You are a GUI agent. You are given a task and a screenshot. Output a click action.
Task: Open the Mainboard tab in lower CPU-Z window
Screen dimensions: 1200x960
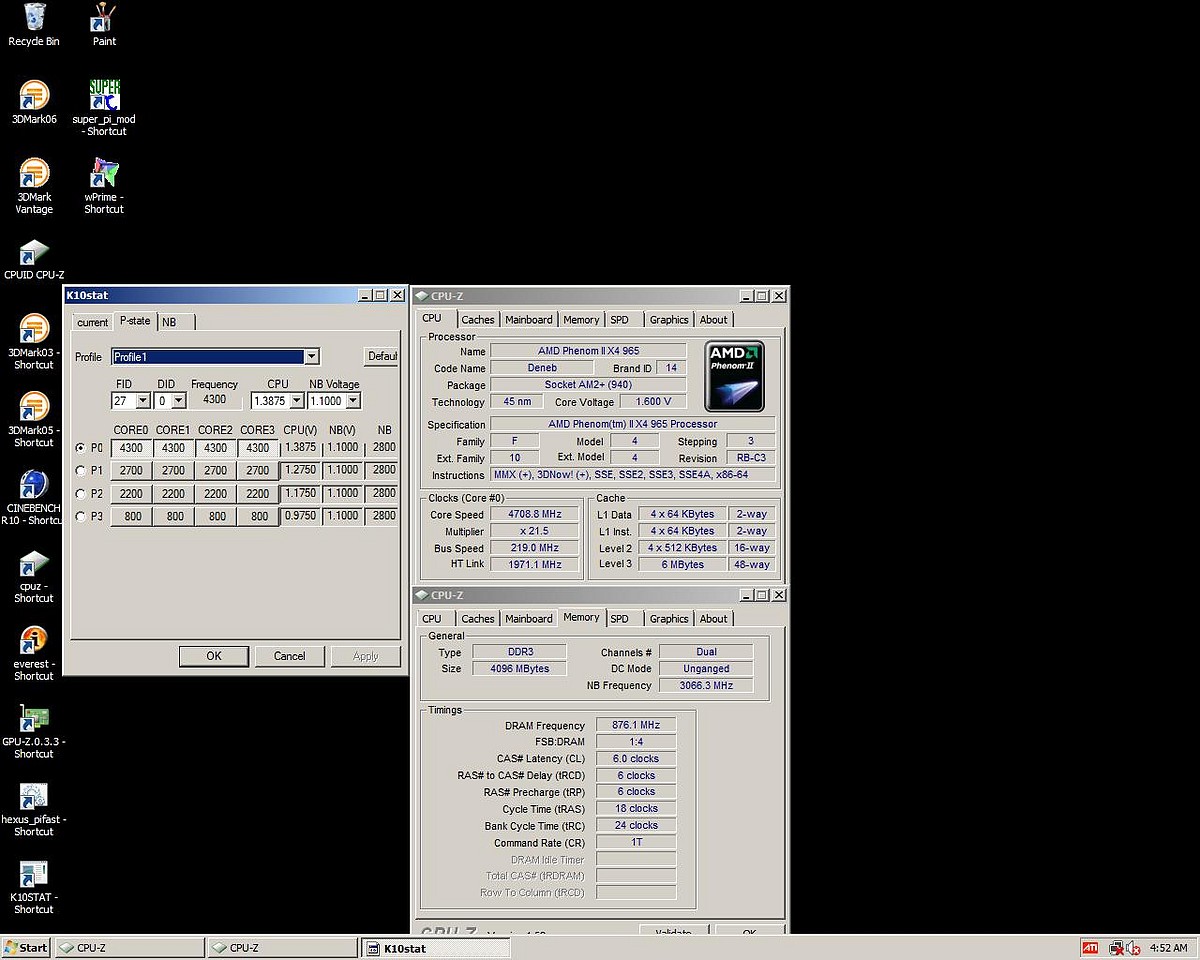click(x=528, y=619)
